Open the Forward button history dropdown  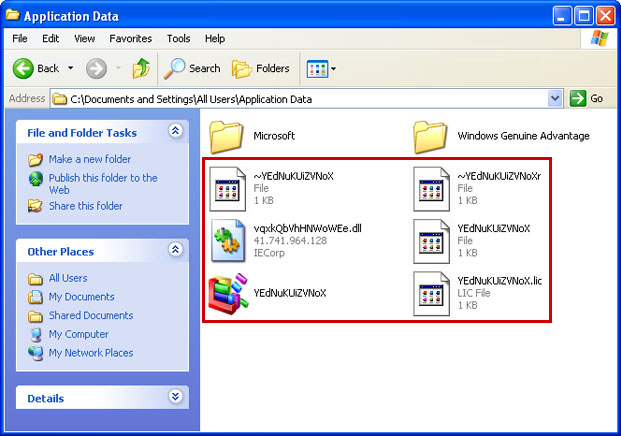coord(118,68)
